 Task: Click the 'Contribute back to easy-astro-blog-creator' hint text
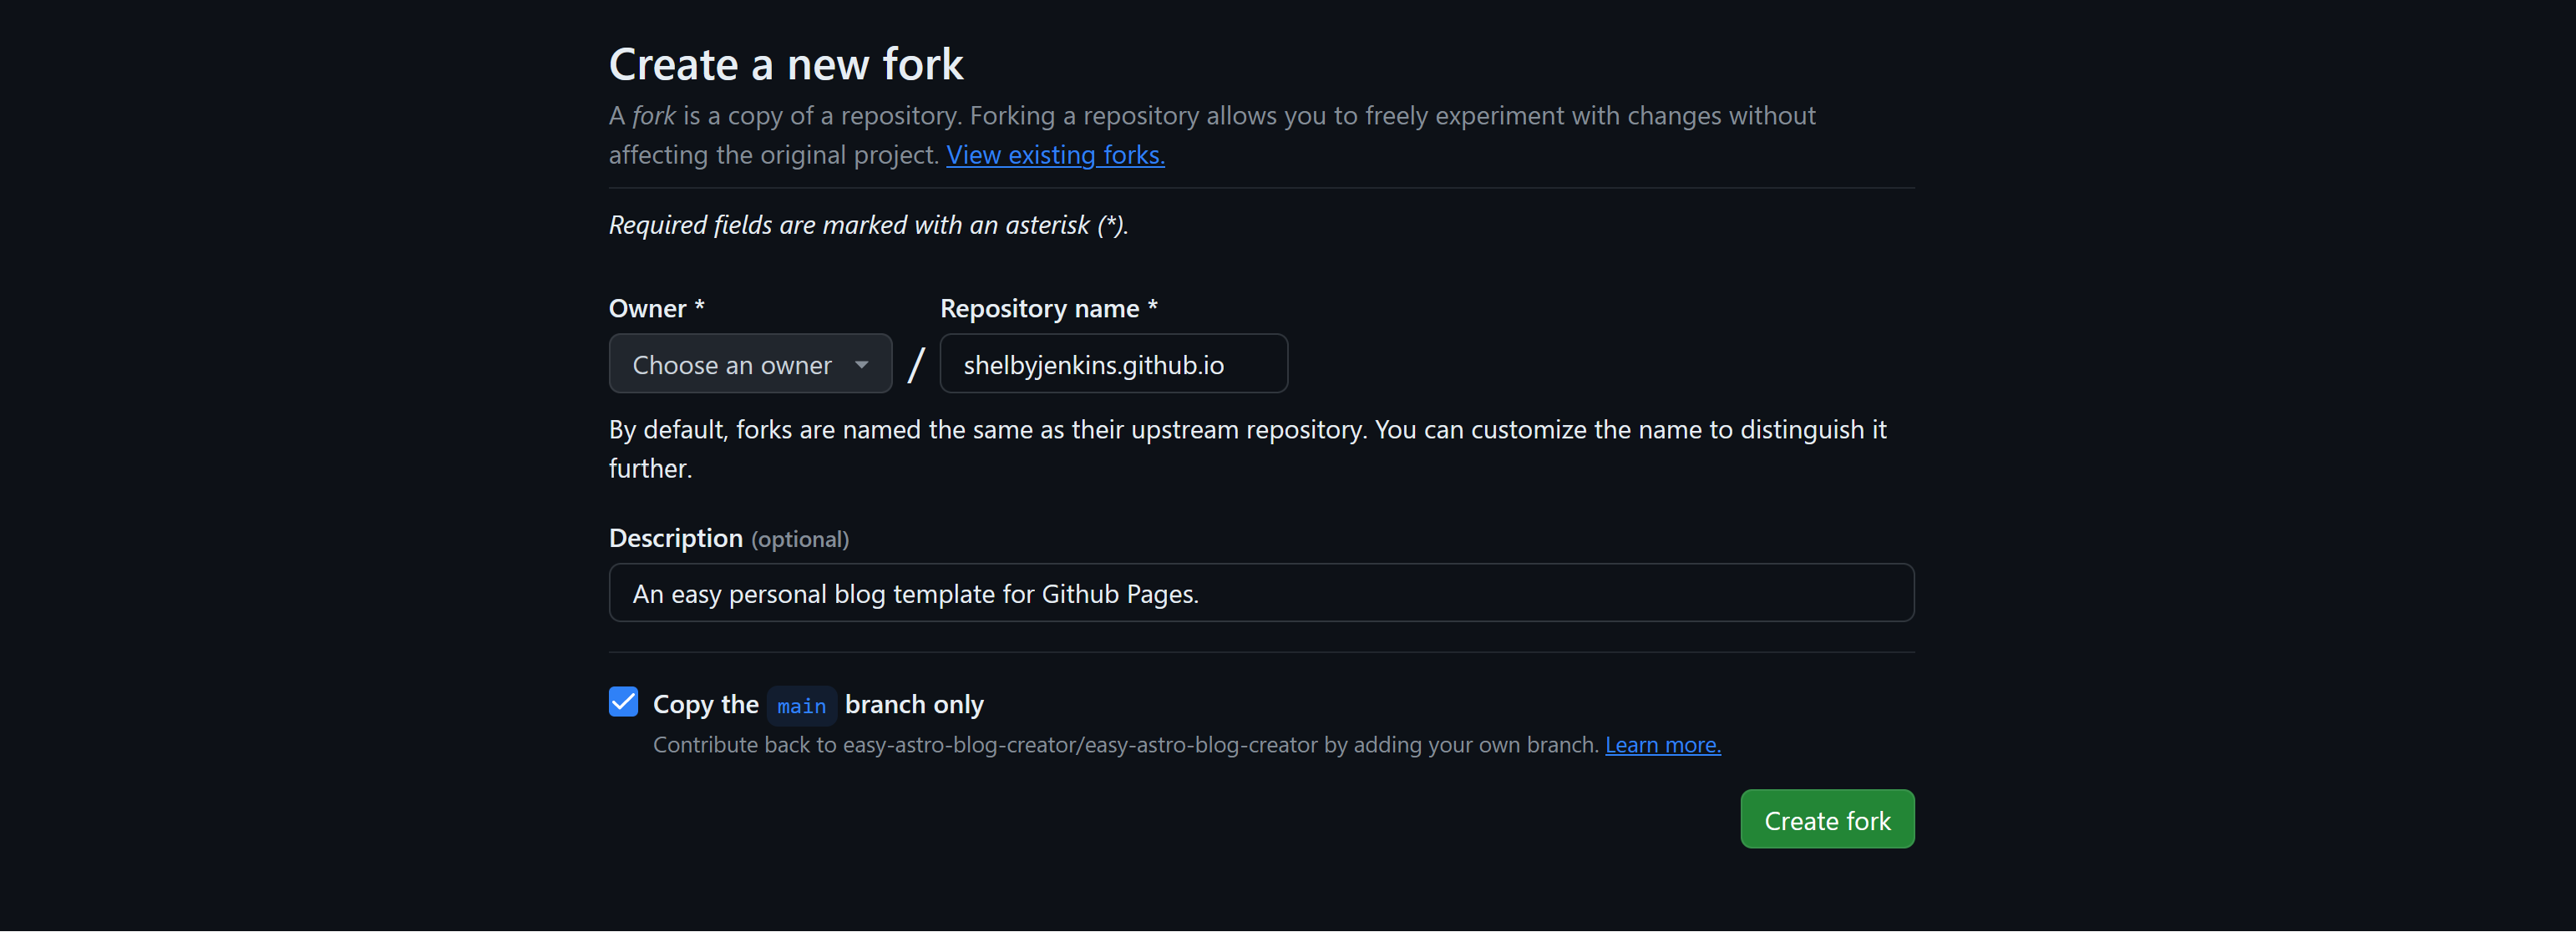(1125, 745)
